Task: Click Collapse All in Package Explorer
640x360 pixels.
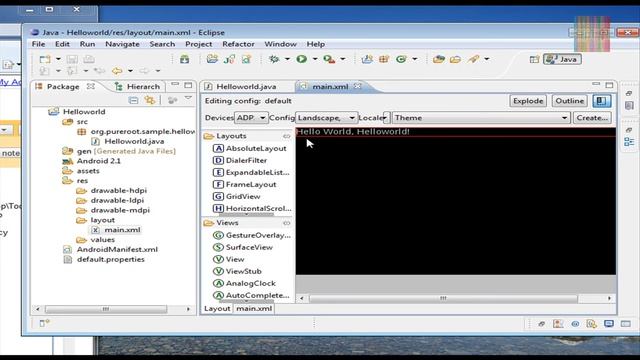Action: pyautogui.click(x=133, y=100)
